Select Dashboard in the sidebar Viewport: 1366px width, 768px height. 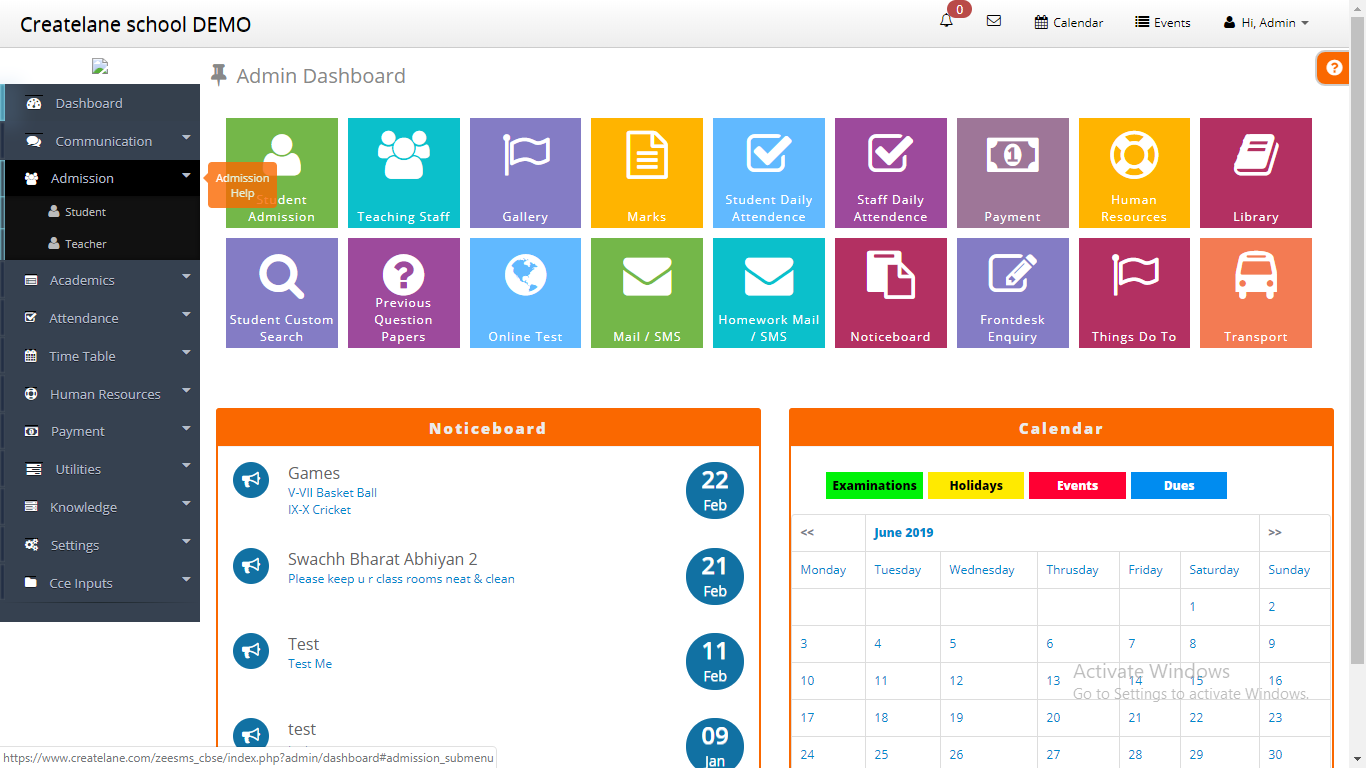click(89, 103)
